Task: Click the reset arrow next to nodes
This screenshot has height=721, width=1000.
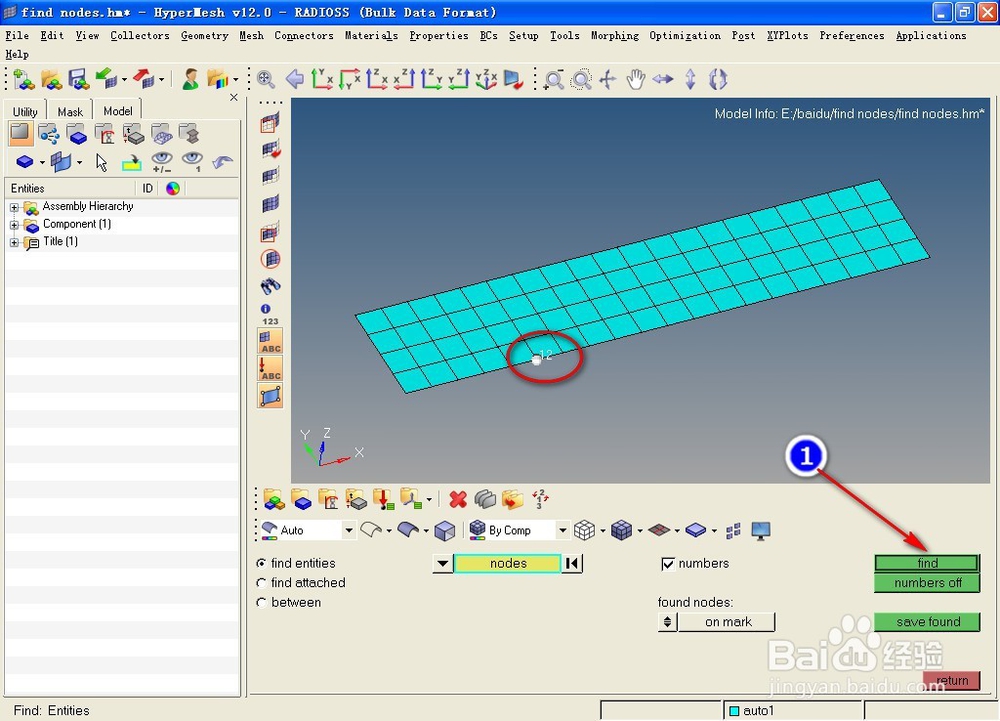Action: click(572, 564)
